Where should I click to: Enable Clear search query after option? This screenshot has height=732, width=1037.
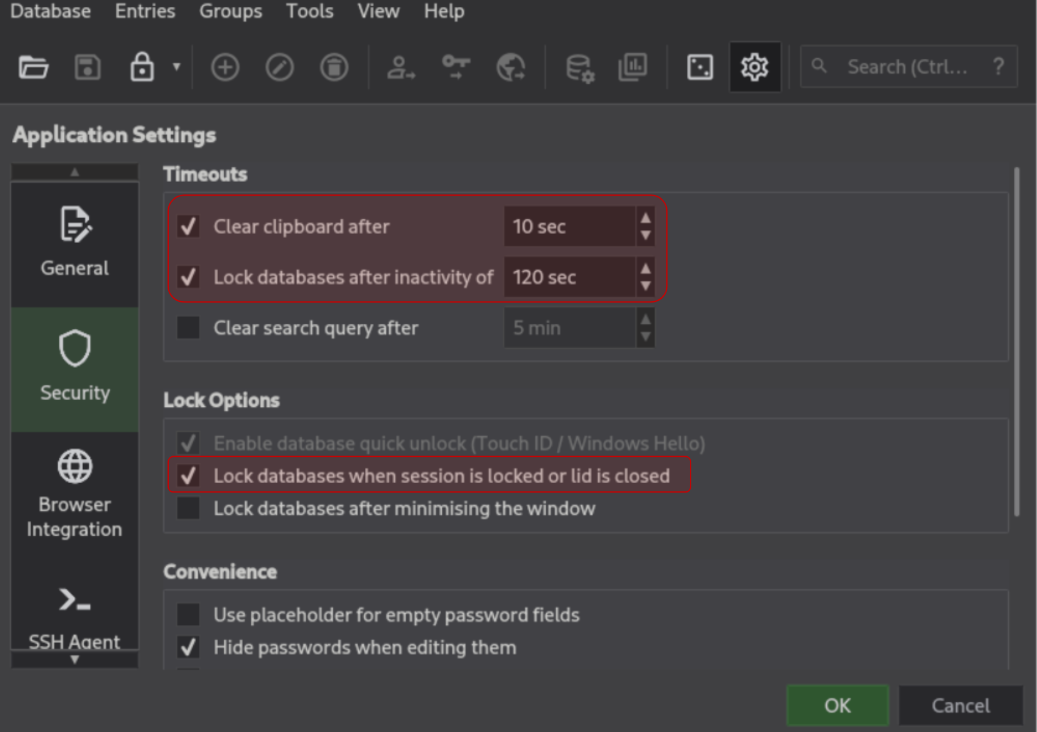[188, 328]
